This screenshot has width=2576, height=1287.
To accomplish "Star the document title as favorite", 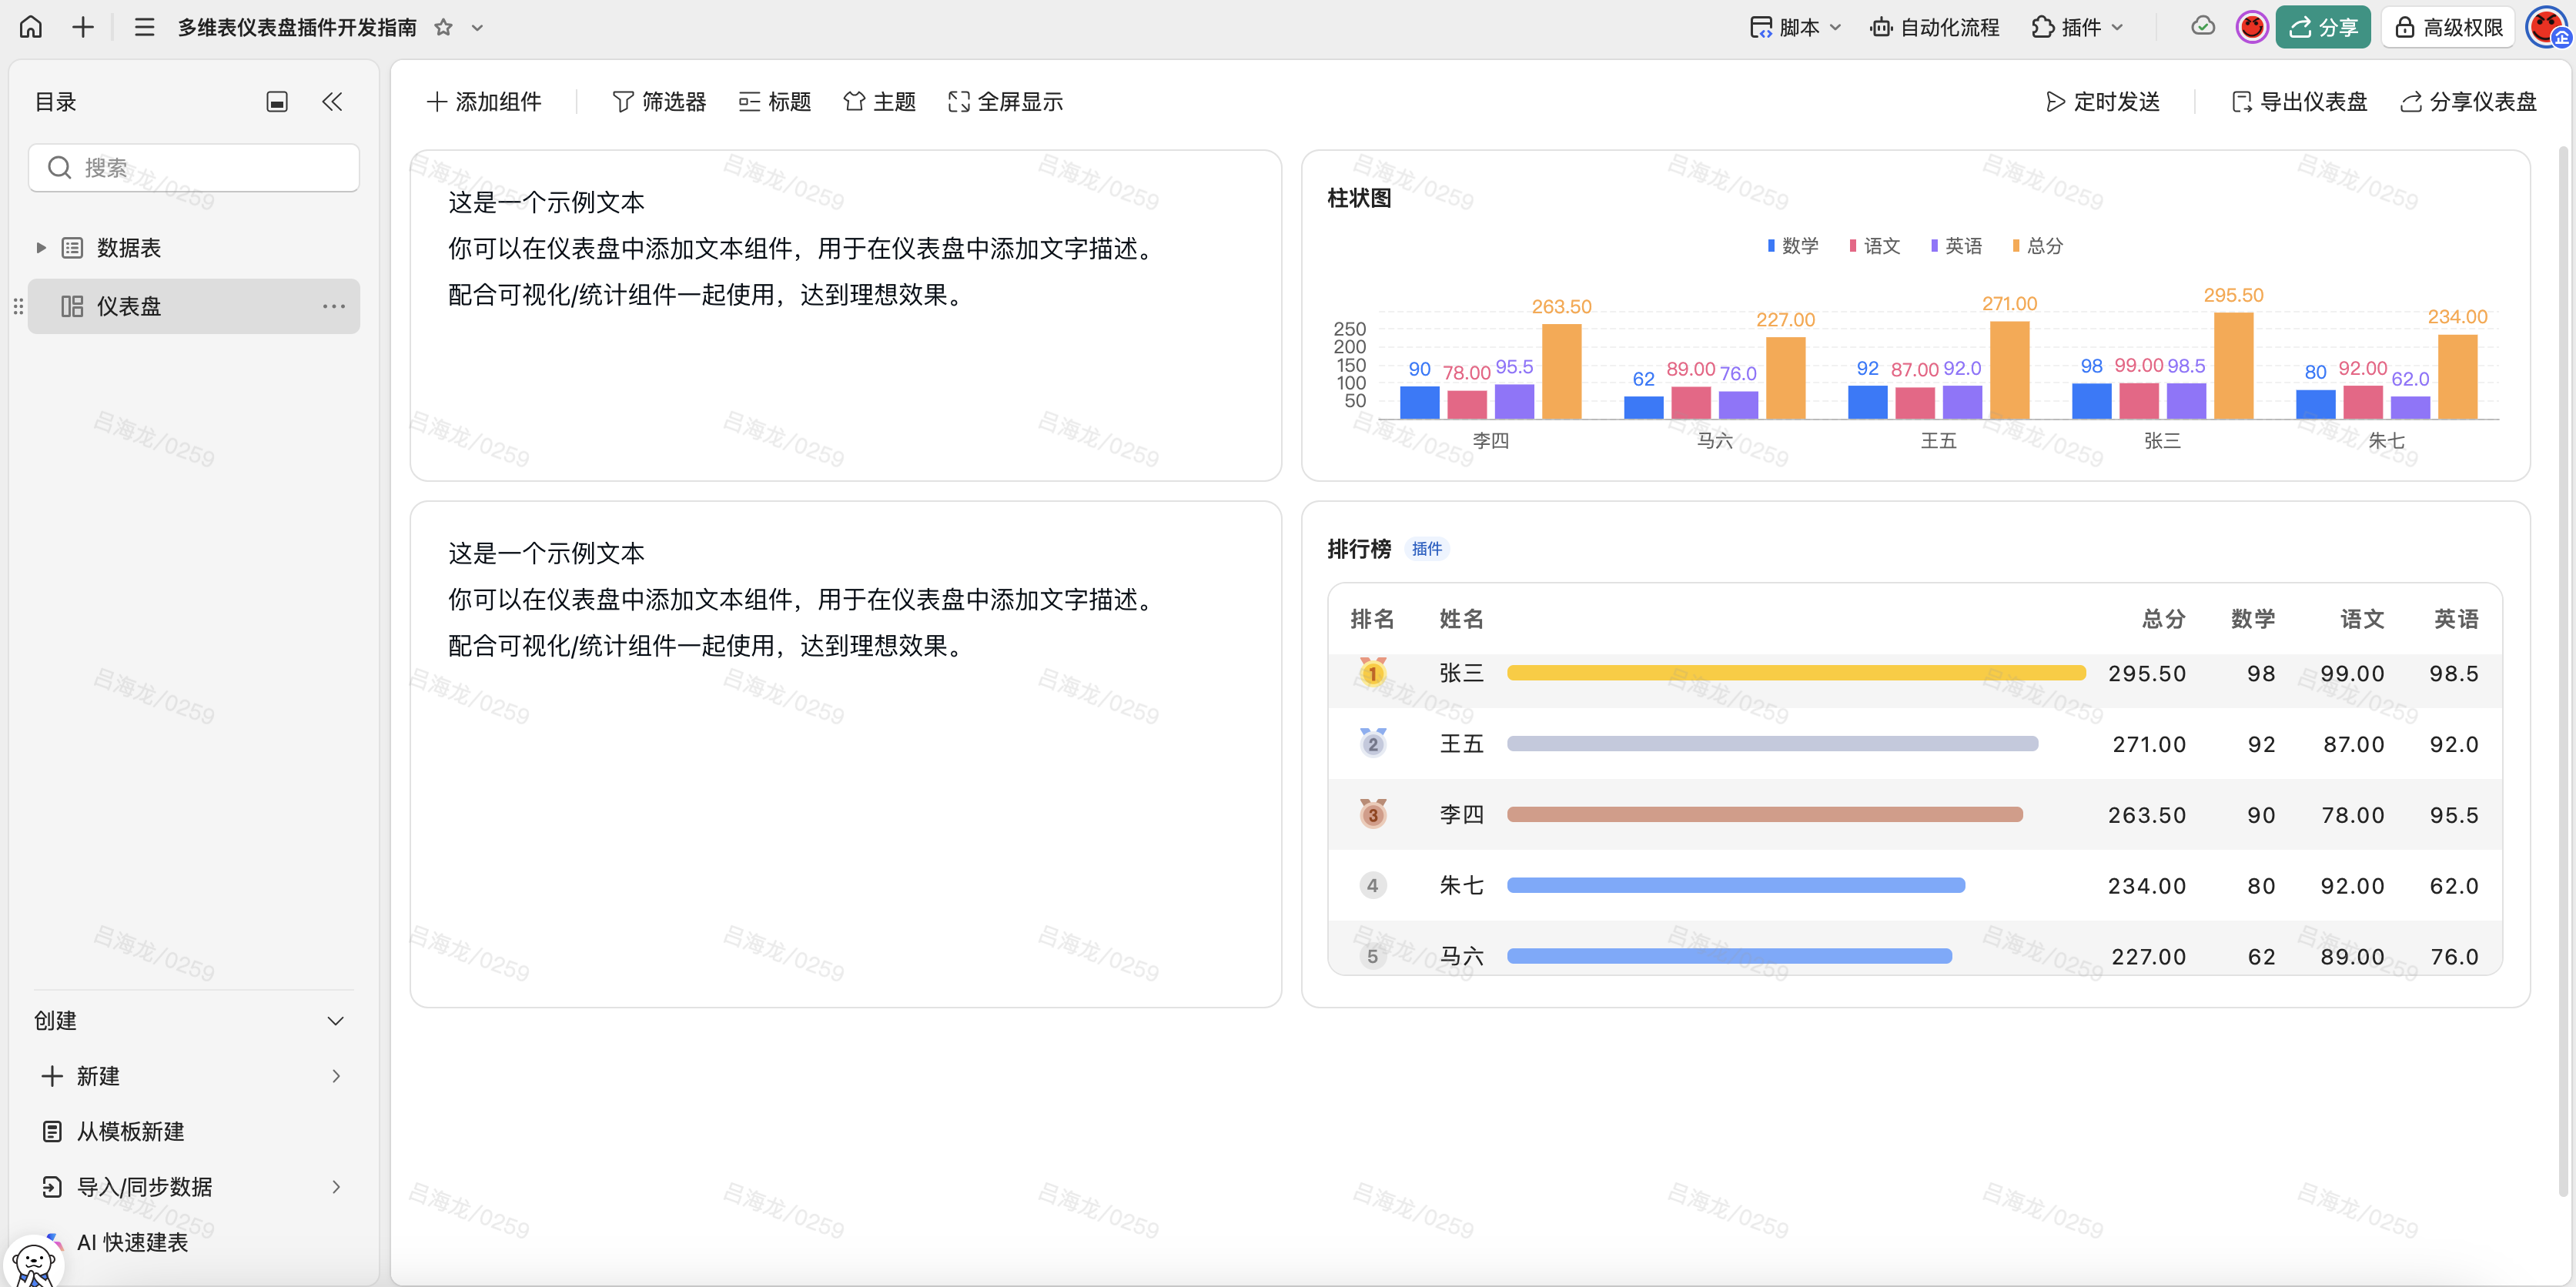I will coord(443,27).
